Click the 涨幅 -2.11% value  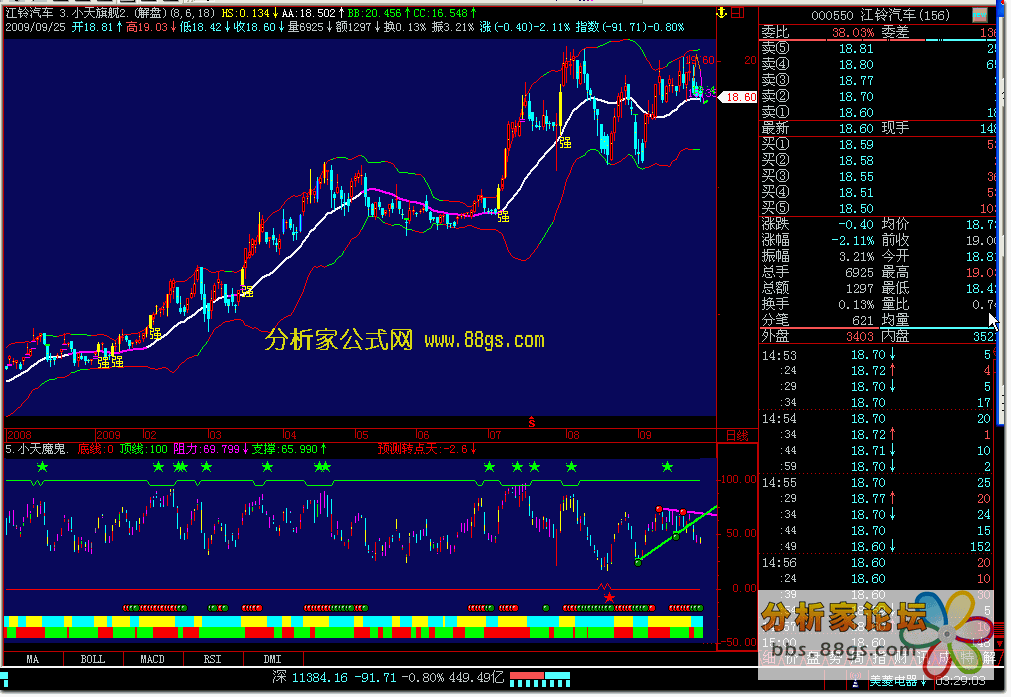[852, 241]
